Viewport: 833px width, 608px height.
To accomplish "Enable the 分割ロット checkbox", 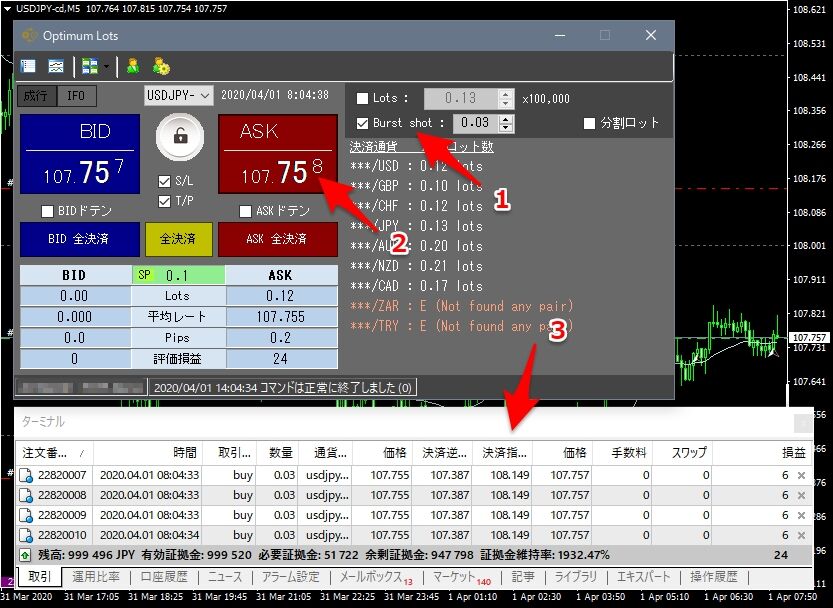I will pos(589,123).
